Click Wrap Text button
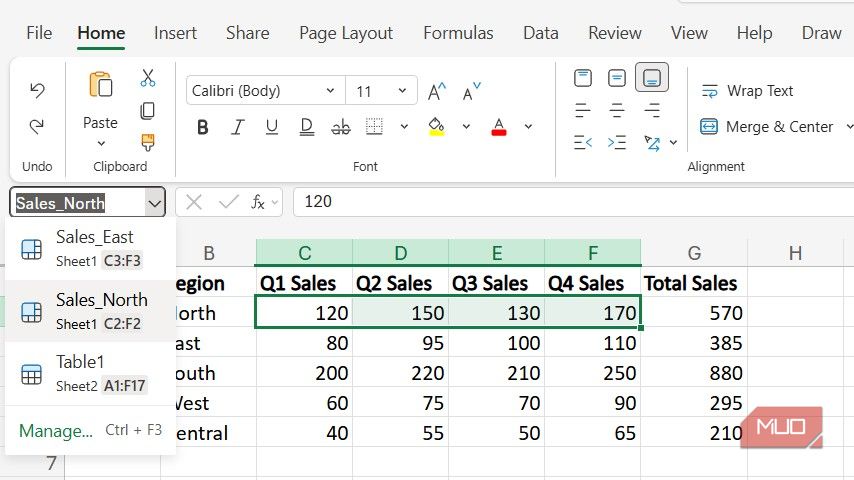 [x=747, y=91]
